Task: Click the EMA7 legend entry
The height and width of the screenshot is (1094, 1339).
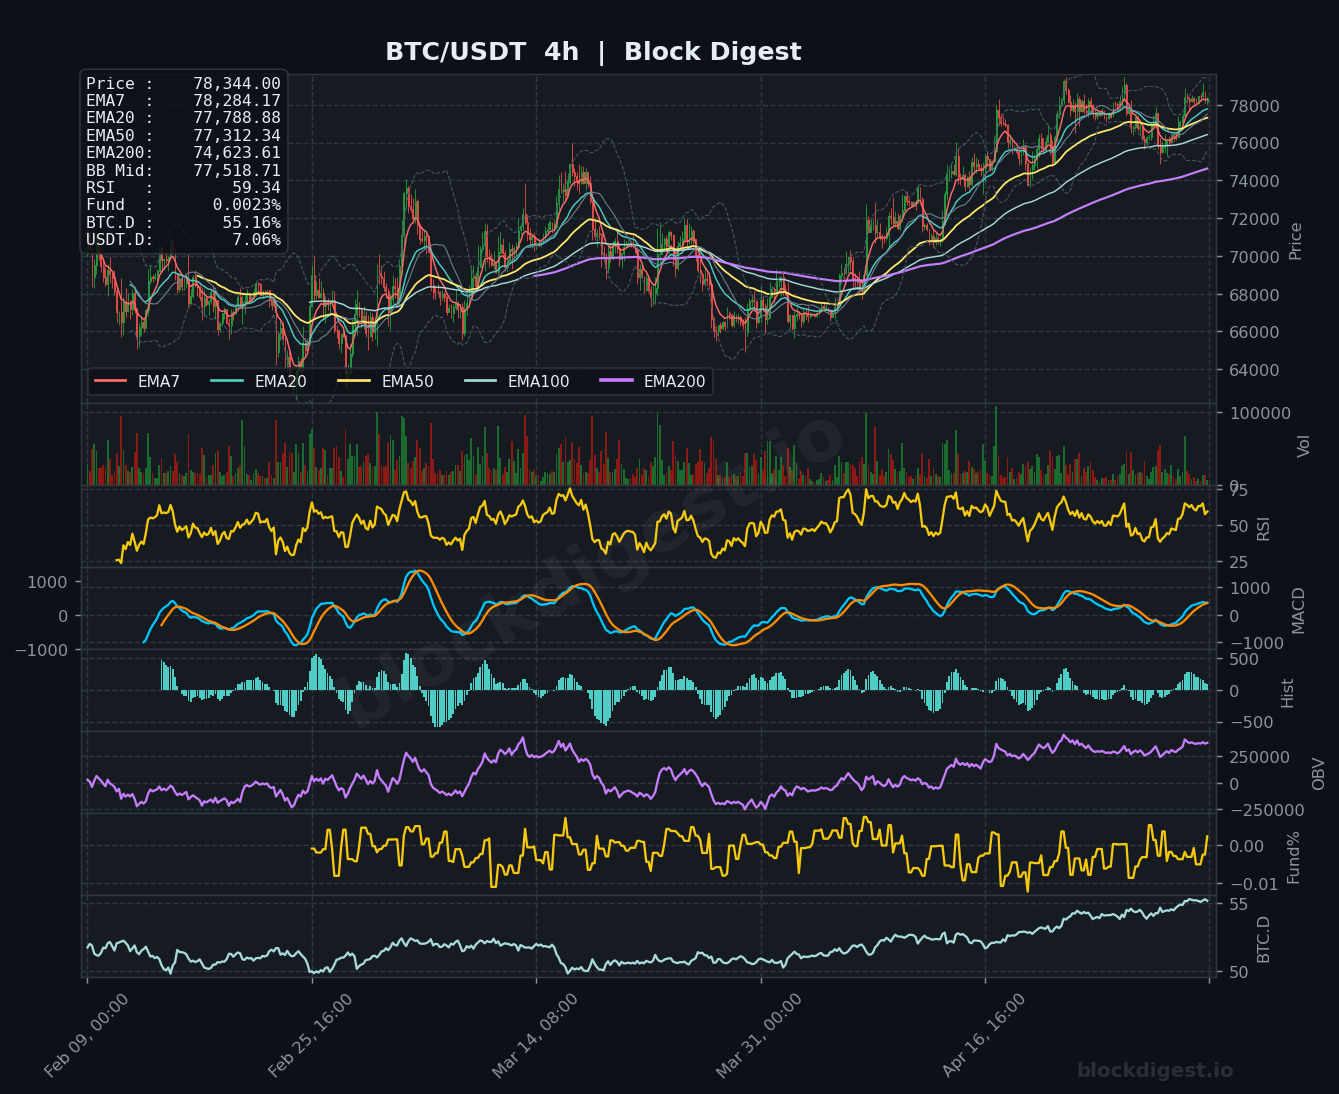Action: 137,381
